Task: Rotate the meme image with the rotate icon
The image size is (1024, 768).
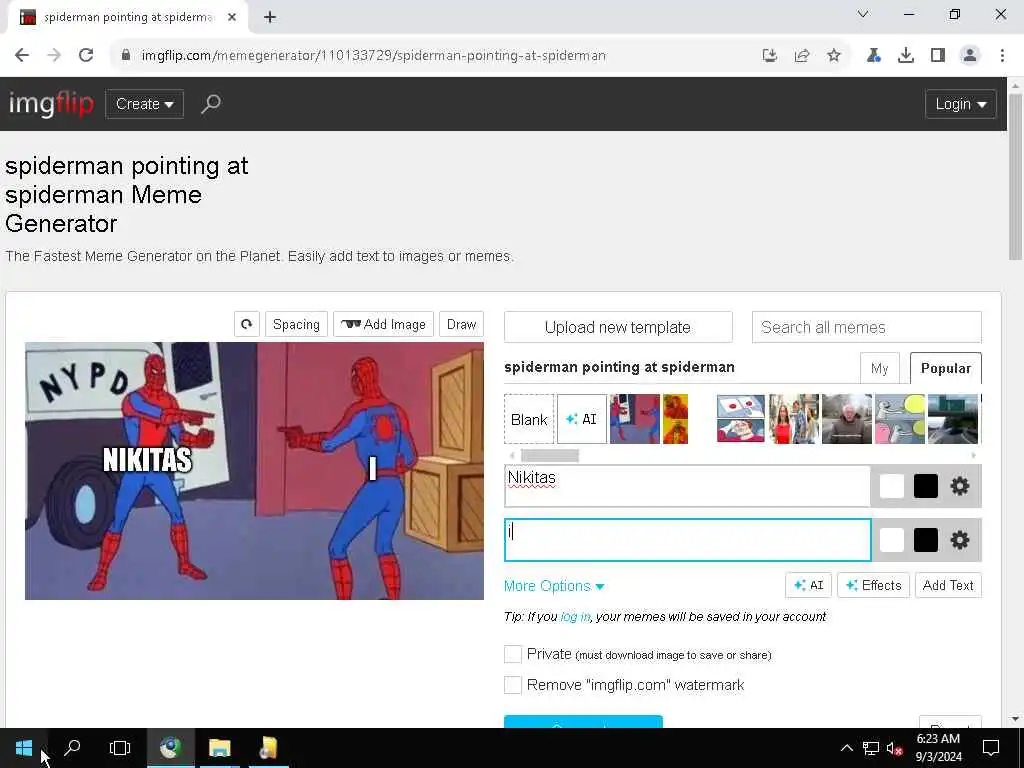Action: 246,324
